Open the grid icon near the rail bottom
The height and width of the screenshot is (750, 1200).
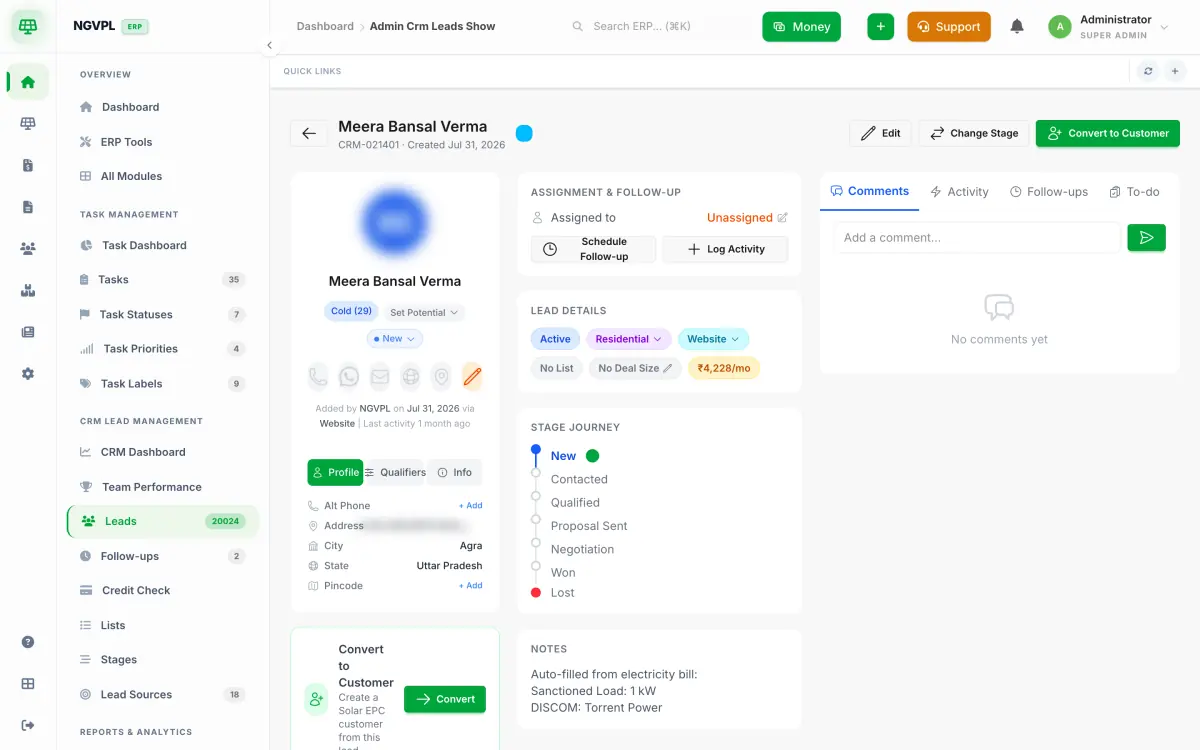coord(28,684)
